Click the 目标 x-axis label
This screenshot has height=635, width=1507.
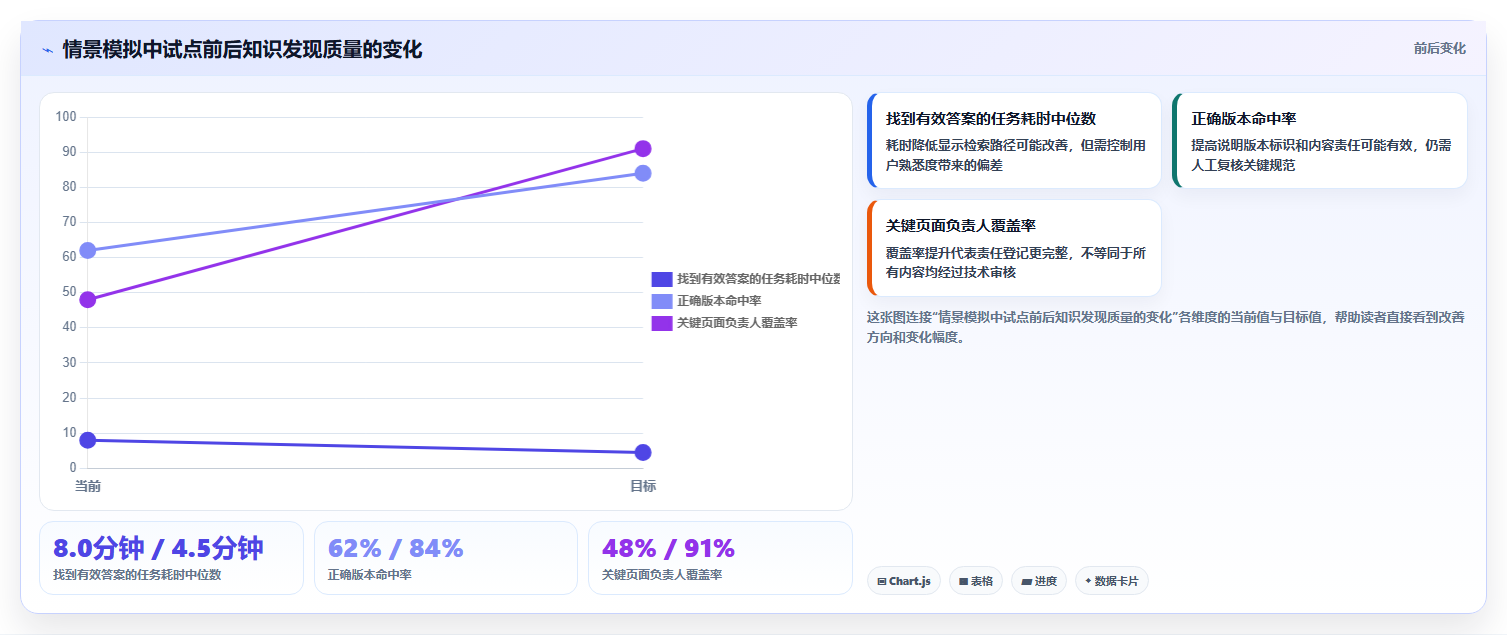click(643, 486)
